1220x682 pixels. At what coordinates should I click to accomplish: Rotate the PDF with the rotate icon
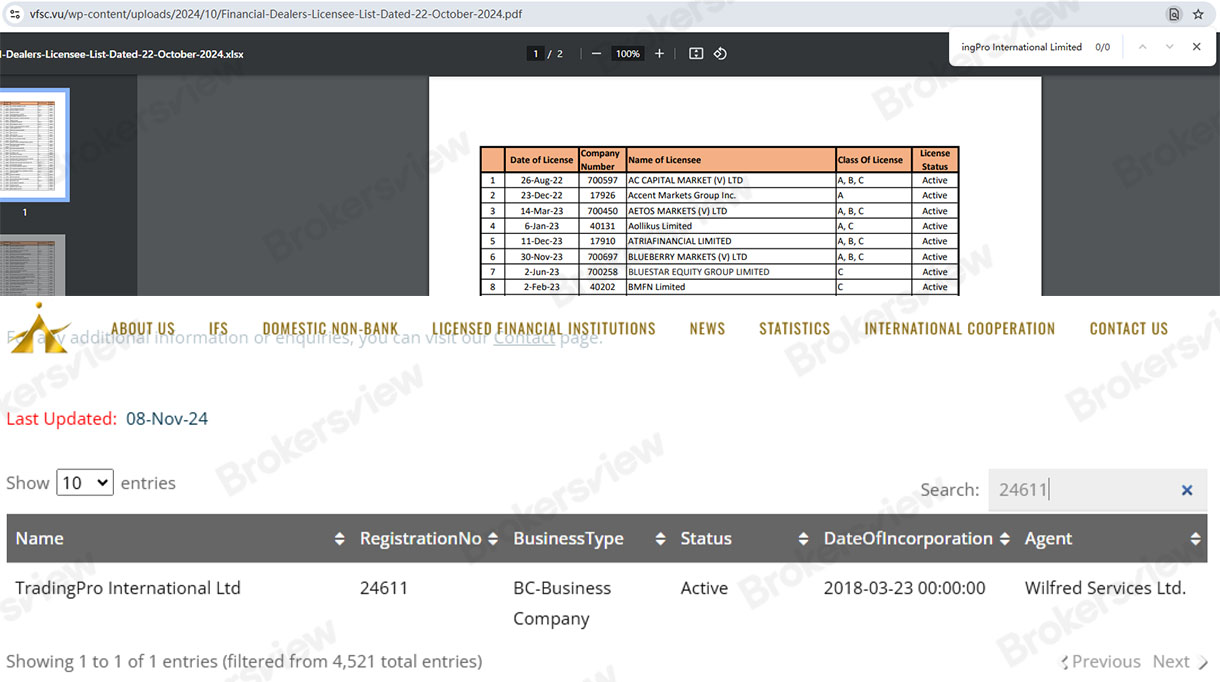720,54
